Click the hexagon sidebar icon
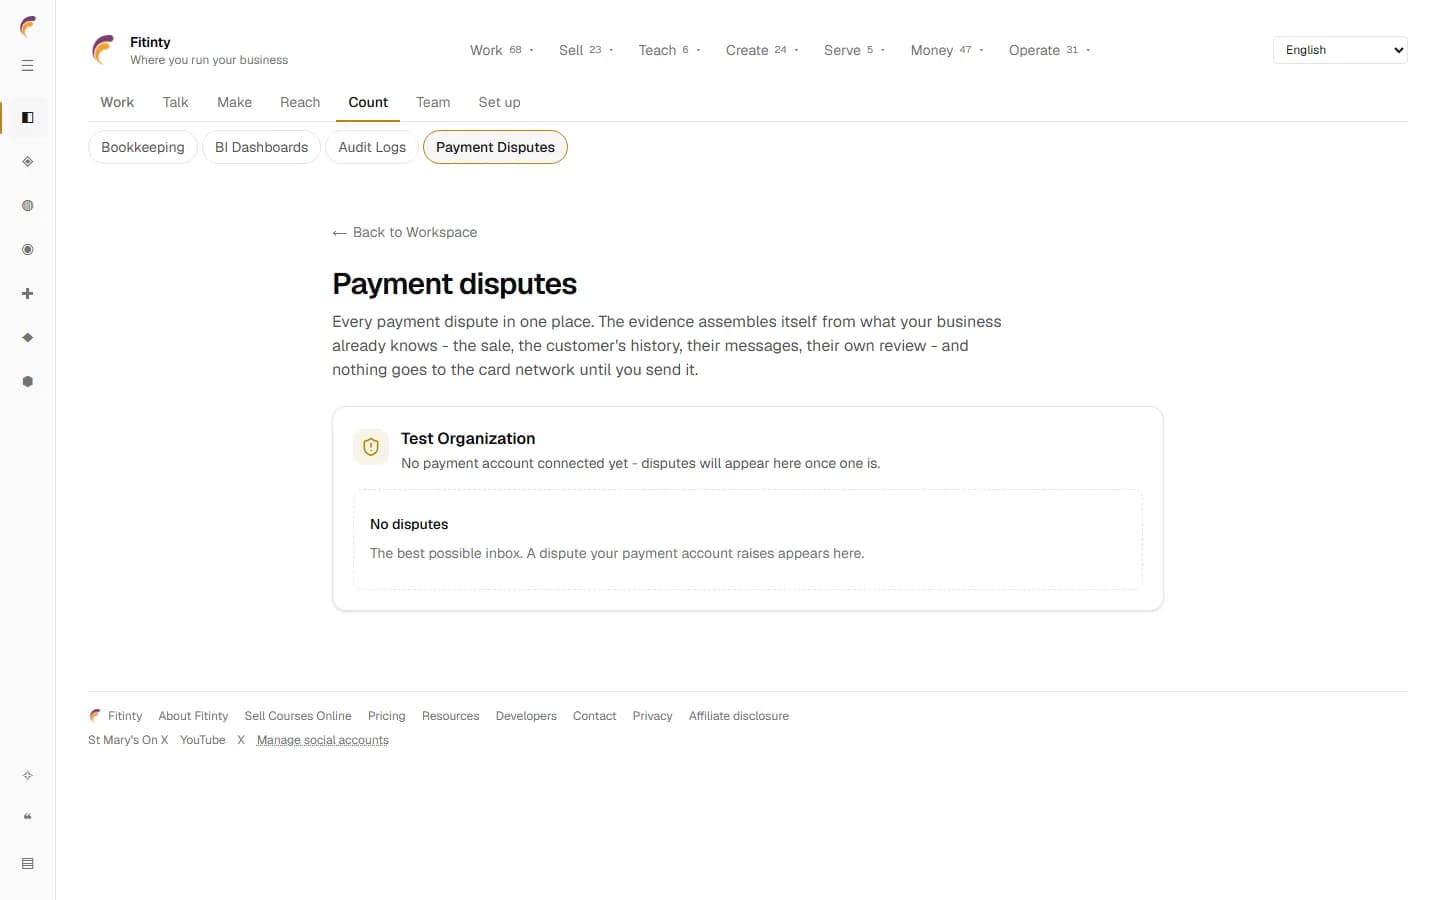Screen dimensions: 1440x900 click(x=28, y=382)
